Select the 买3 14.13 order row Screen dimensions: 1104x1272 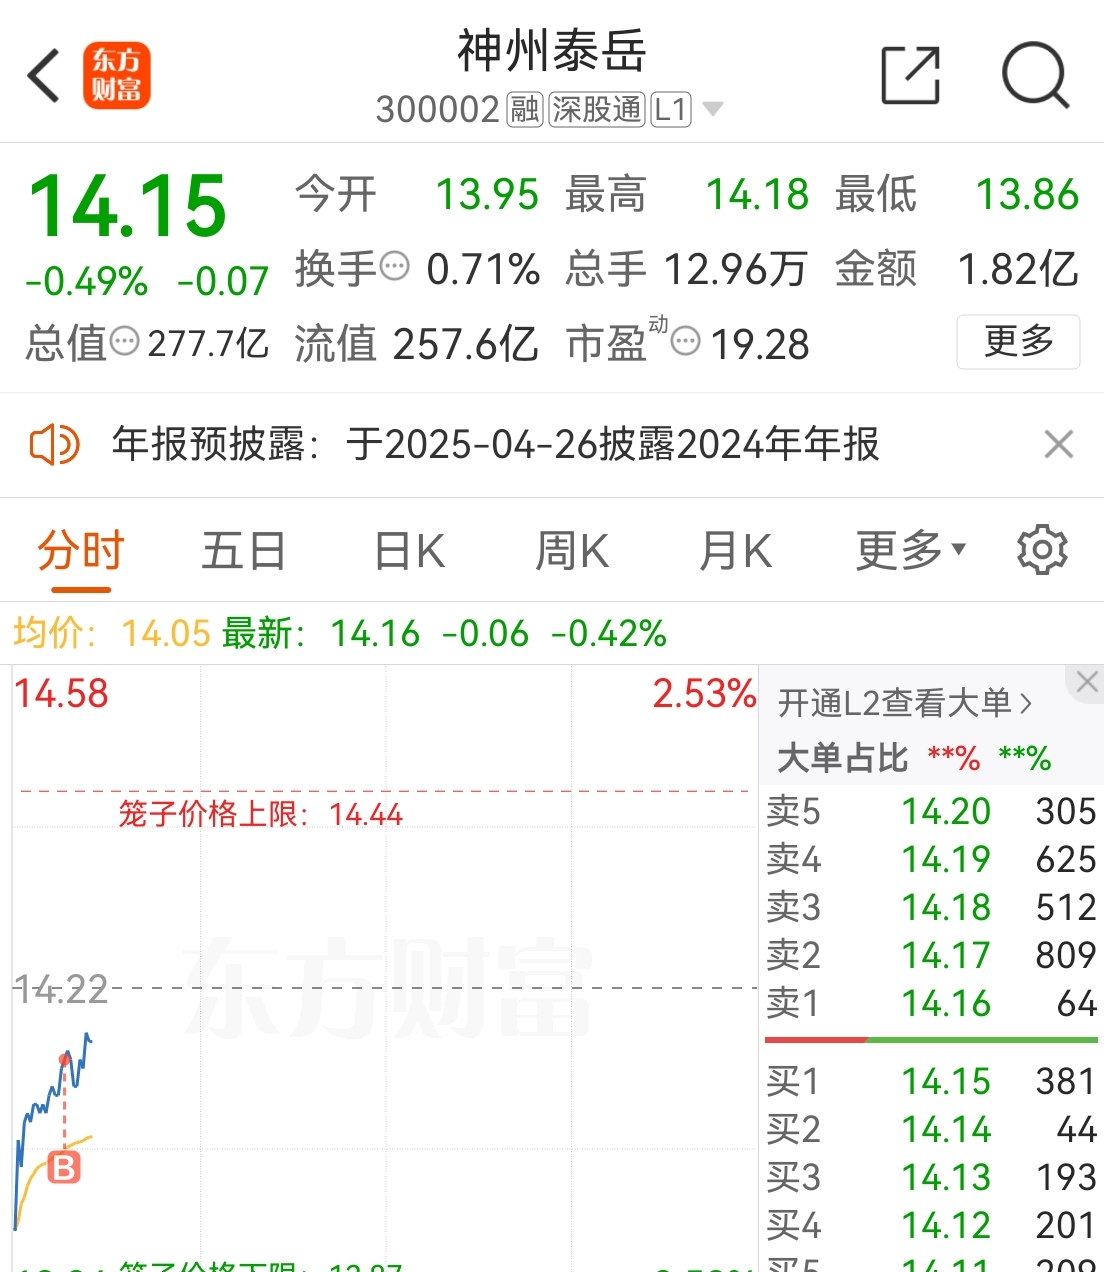click(x=931, y=1177)
